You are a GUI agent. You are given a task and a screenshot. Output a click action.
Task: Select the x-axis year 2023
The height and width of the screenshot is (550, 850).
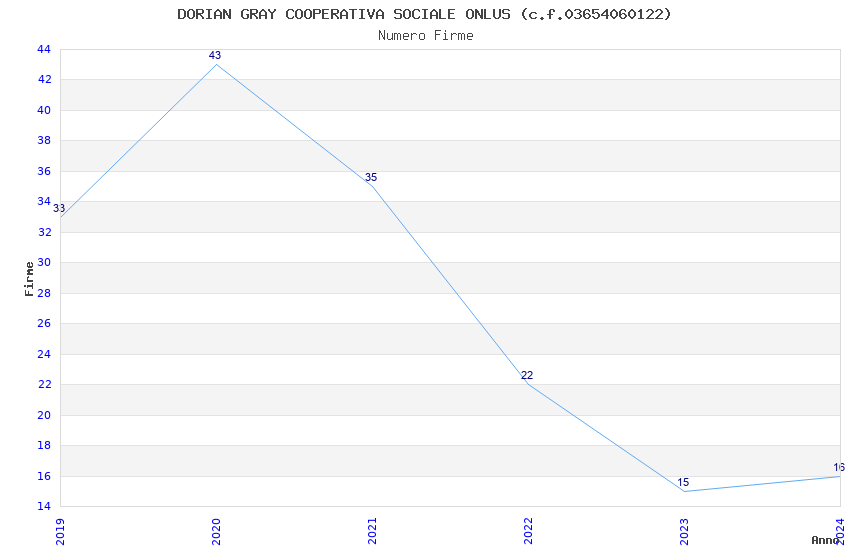[x=684, y=531]
